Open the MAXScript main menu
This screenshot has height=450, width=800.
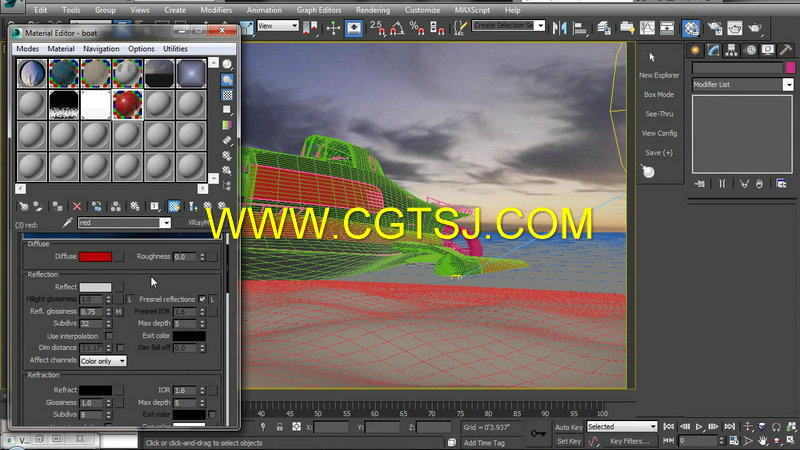click(472, 10)
